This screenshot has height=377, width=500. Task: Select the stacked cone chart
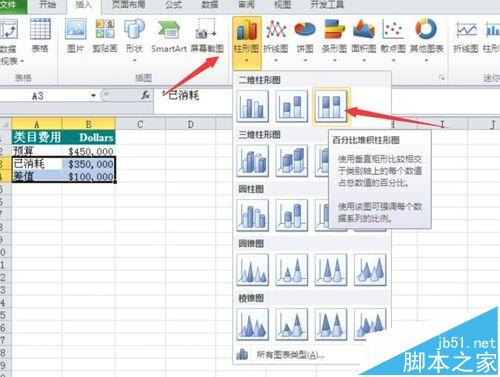pyautogui.click(x=292, y=270)
